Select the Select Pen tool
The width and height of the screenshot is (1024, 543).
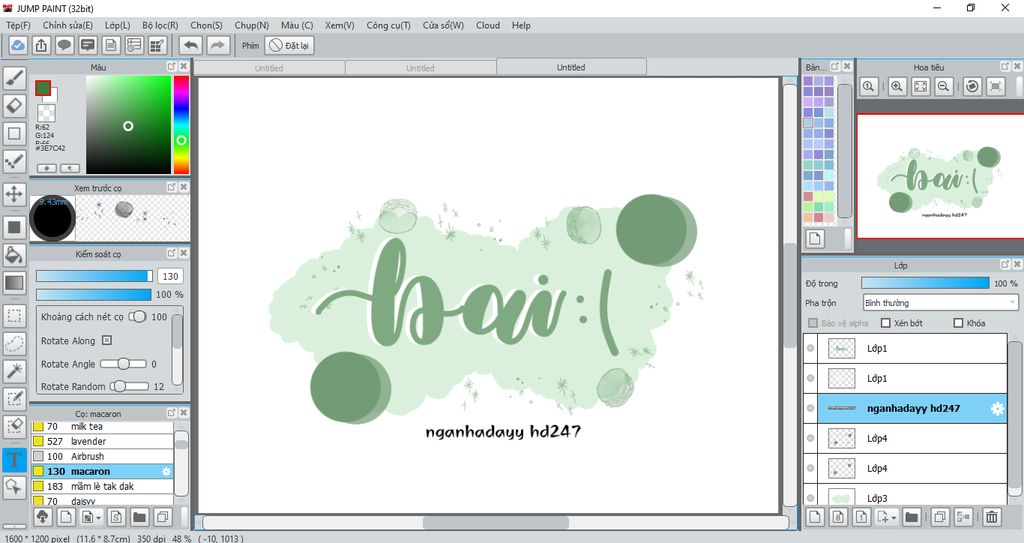14,399
